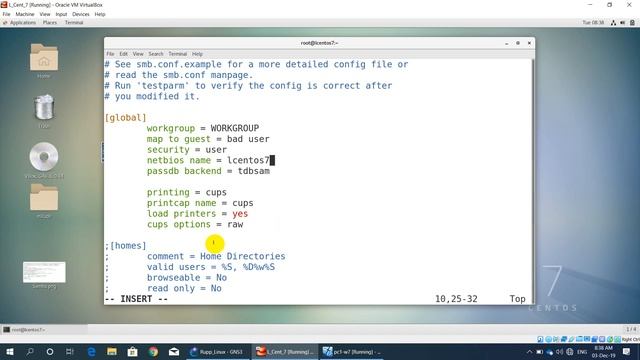Open the Samba image thumbnail on desktop
Viewport: 640px width, 360px height.
pos(44,272)
